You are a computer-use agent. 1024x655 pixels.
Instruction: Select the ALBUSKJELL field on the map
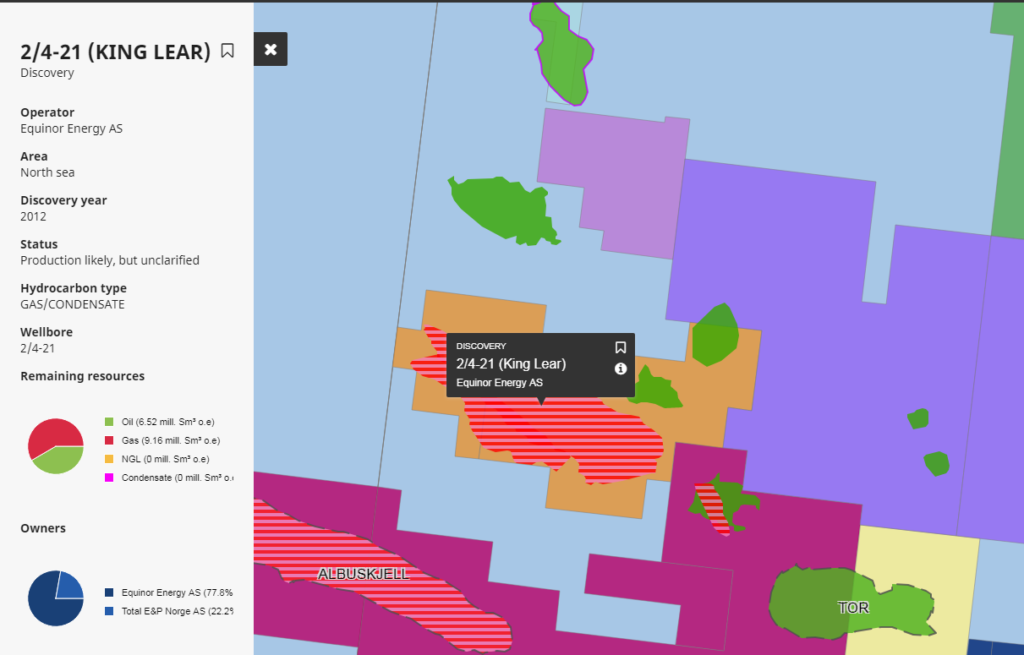click(362, 574)
